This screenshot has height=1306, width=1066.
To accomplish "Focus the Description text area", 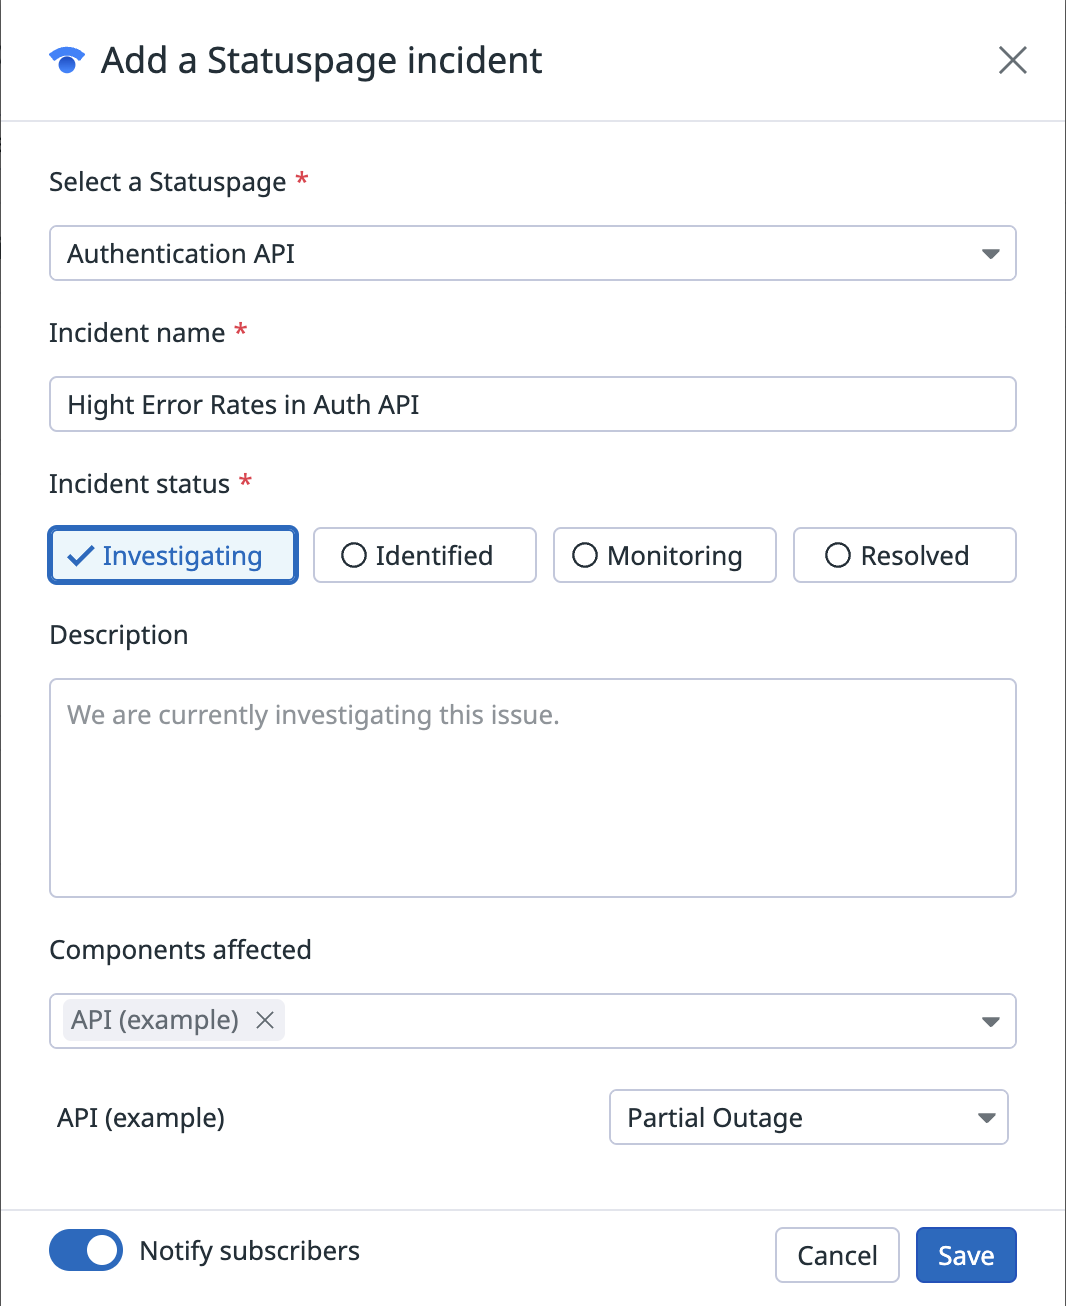I will pos(532,788).
